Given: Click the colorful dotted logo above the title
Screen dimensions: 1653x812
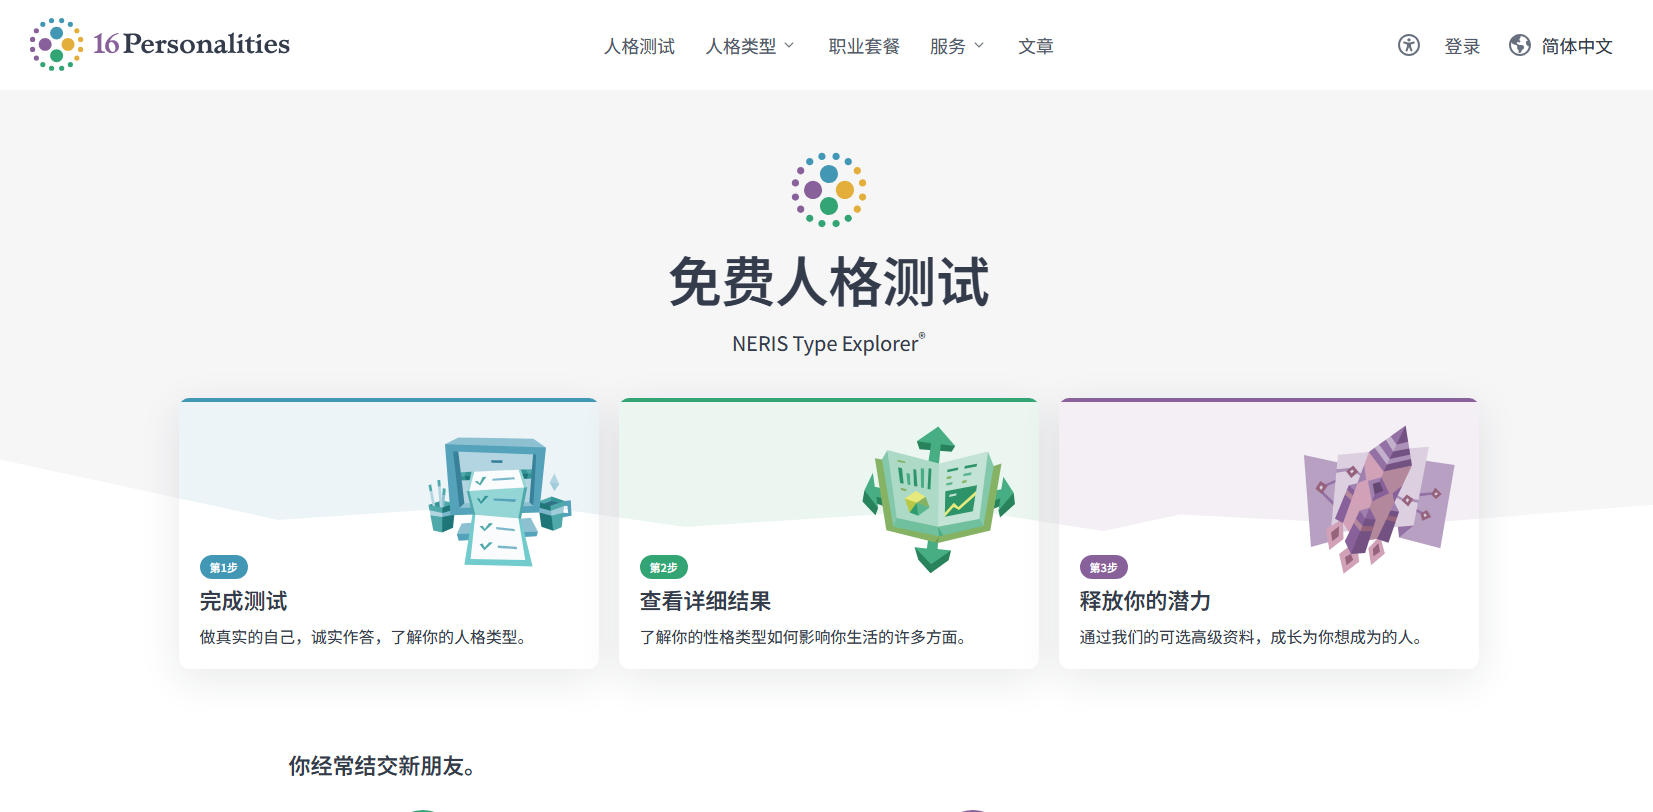Looking at the screenshot, I should tap(828, 190).
